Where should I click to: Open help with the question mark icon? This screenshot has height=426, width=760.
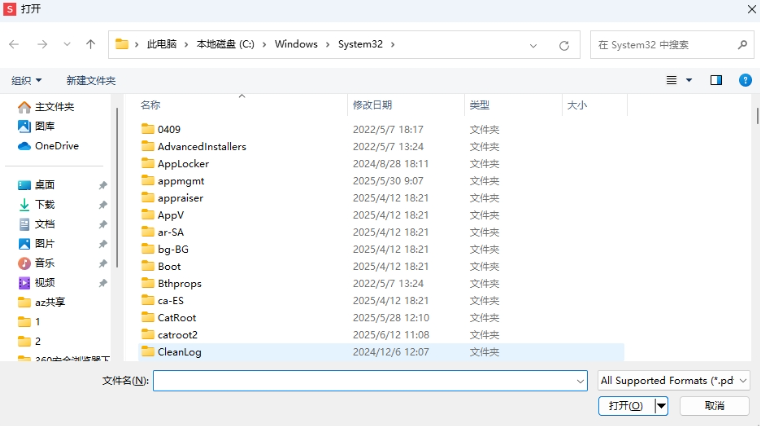point(745,80)
